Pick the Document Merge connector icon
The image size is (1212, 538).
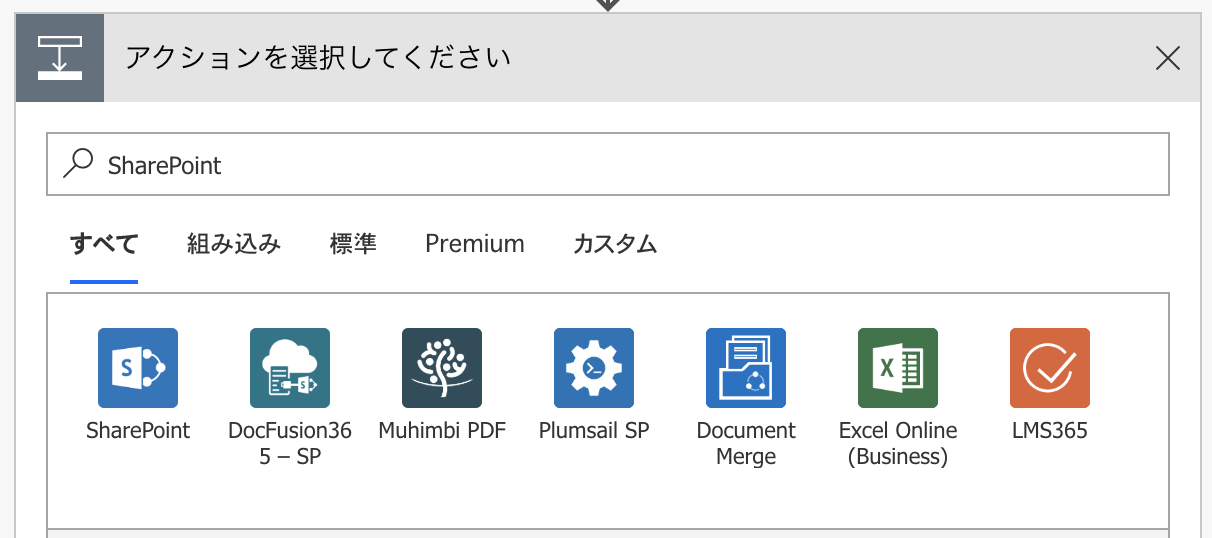pos(746,368)
